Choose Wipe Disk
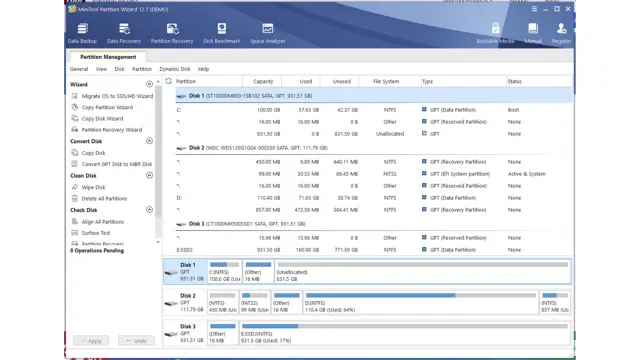Viewport: 640px width, 360px height. [x=89, y=187]
